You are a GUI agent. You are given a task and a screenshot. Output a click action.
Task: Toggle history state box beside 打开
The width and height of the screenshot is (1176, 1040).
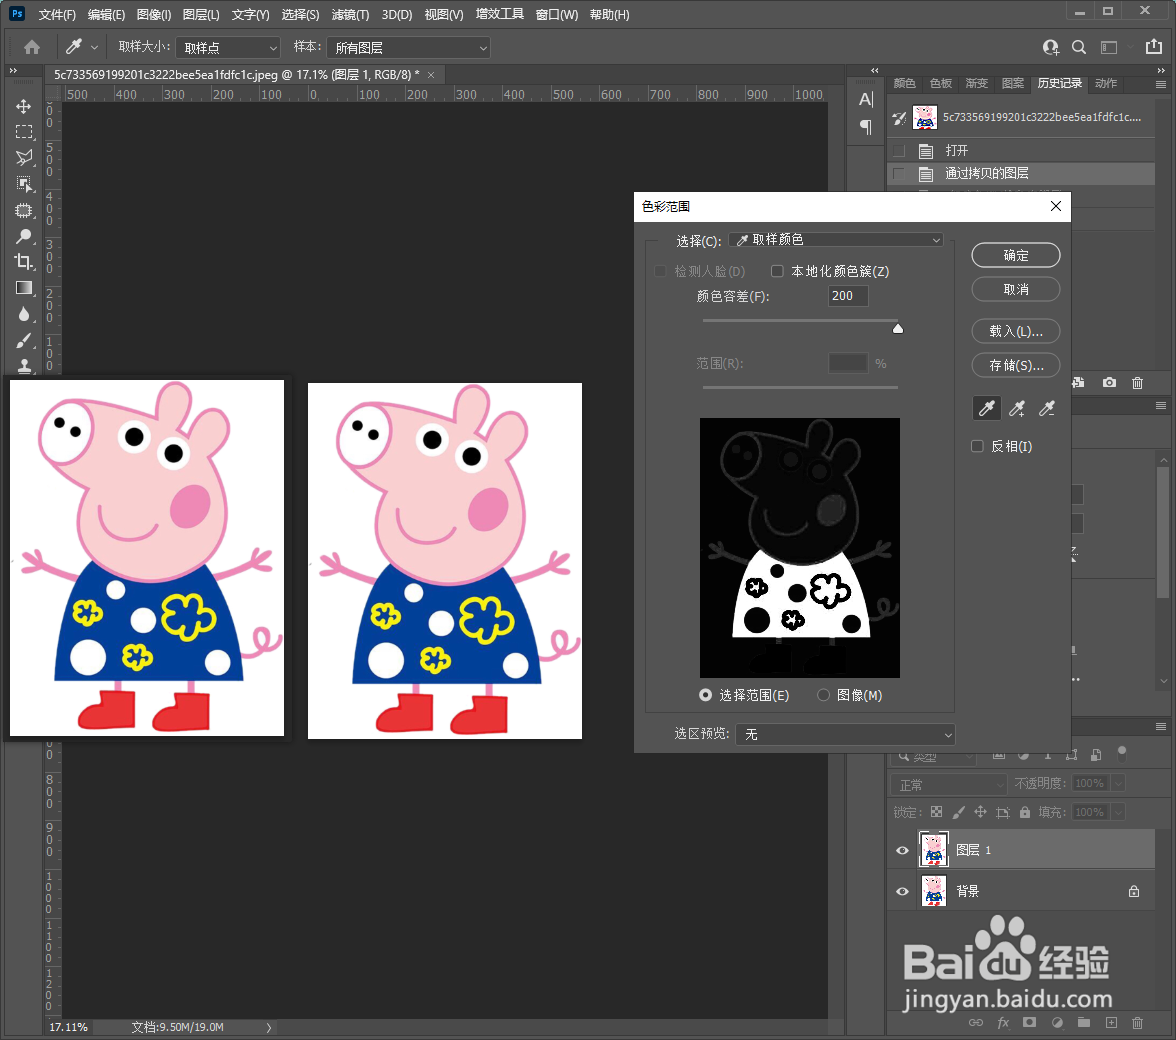pos(898,151)
